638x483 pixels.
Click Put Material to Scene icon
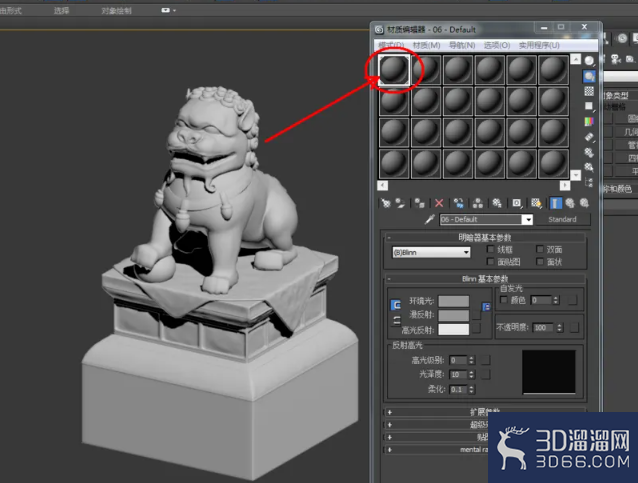(x=400, y=203)
